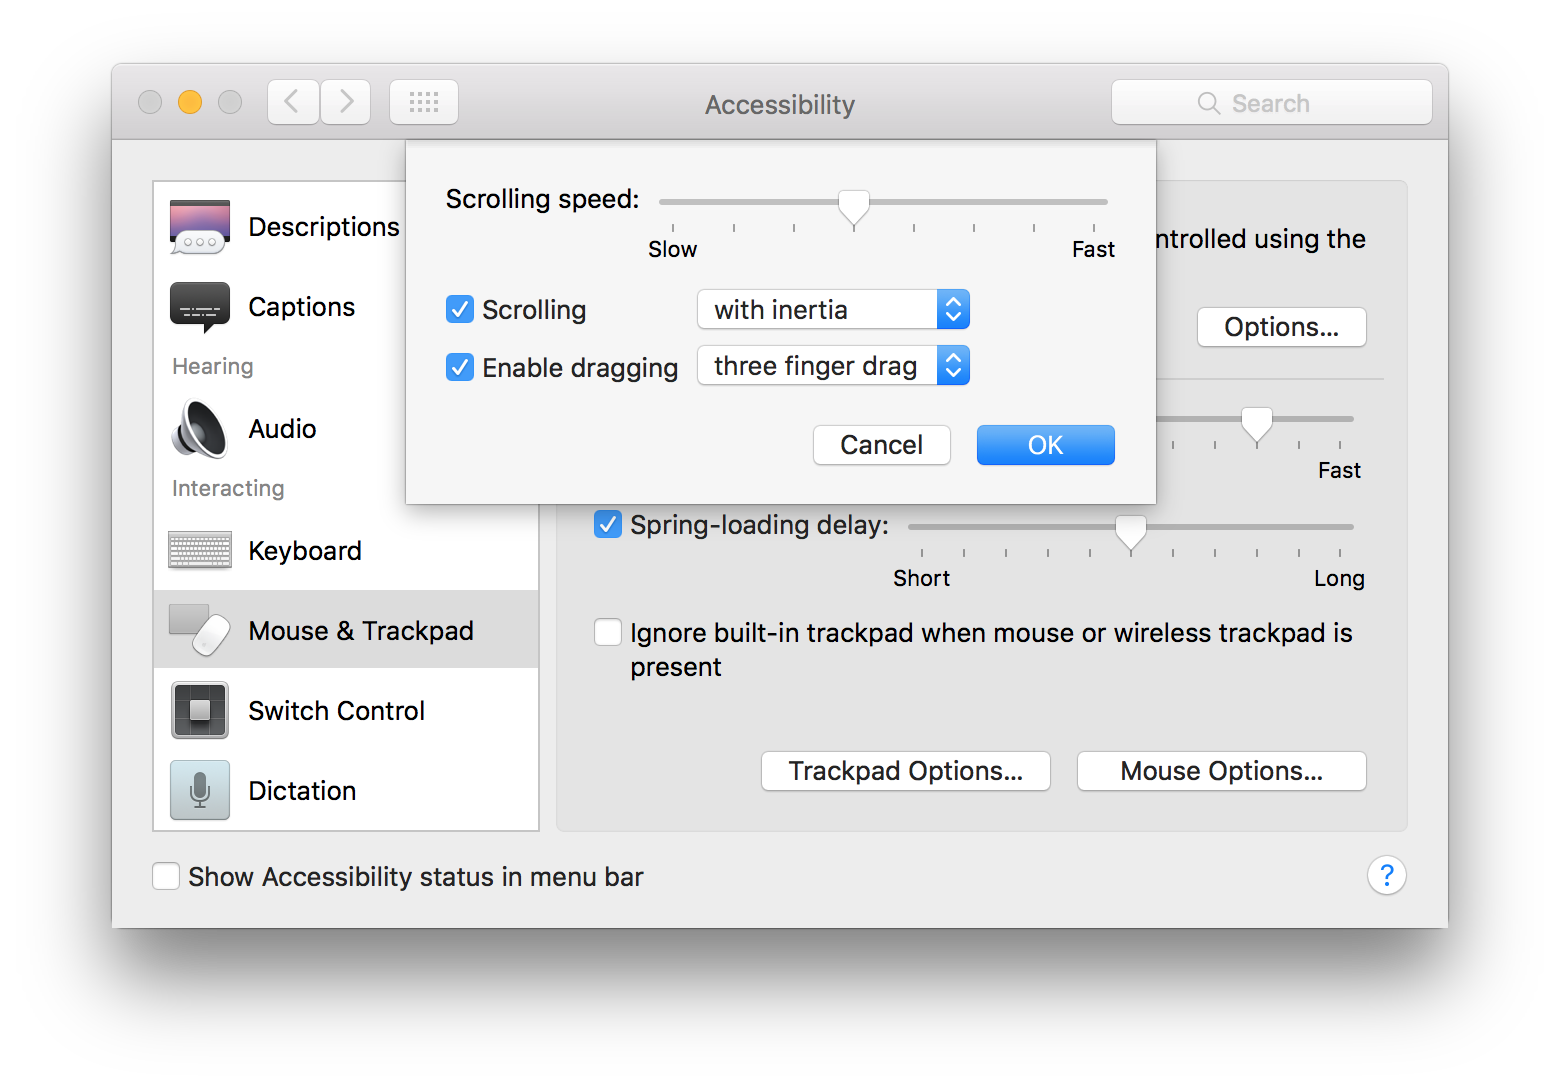This screenshot has width=1560, height=1088.
Task: Open the Dictation microphone icon
Action: [199, 789]
